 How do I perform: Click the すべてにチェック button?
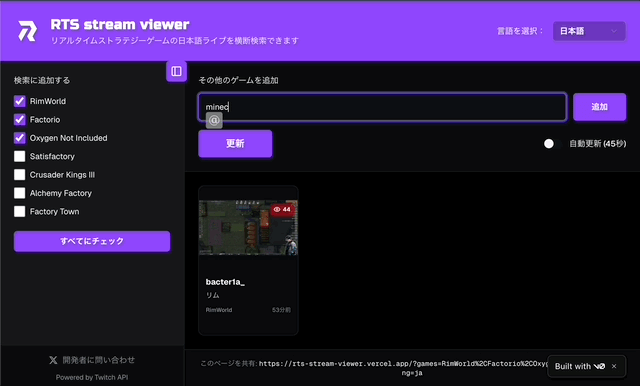click(92, 241)
